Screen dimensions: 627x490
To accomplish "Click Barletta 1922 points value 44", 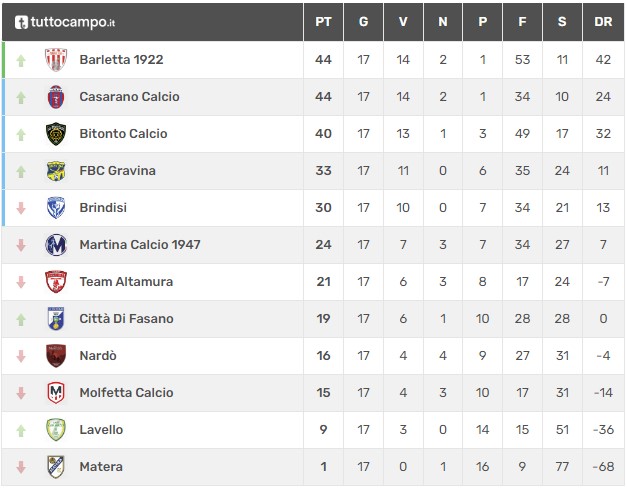I will click(323, 60).
